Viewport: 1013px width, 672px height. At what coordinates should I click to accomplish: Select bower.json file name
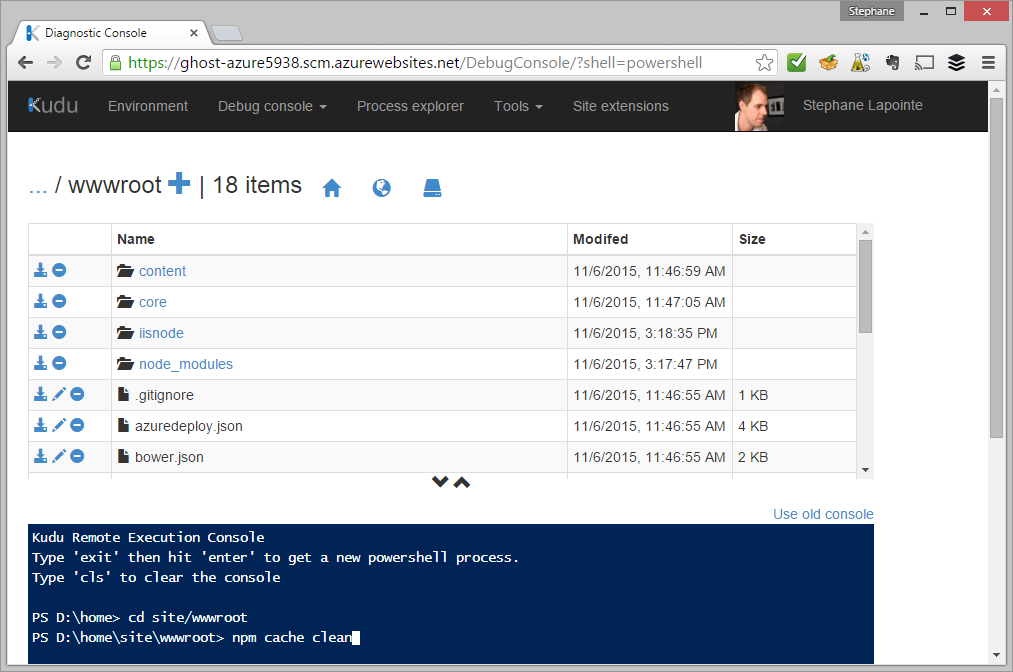coord(169,457)
